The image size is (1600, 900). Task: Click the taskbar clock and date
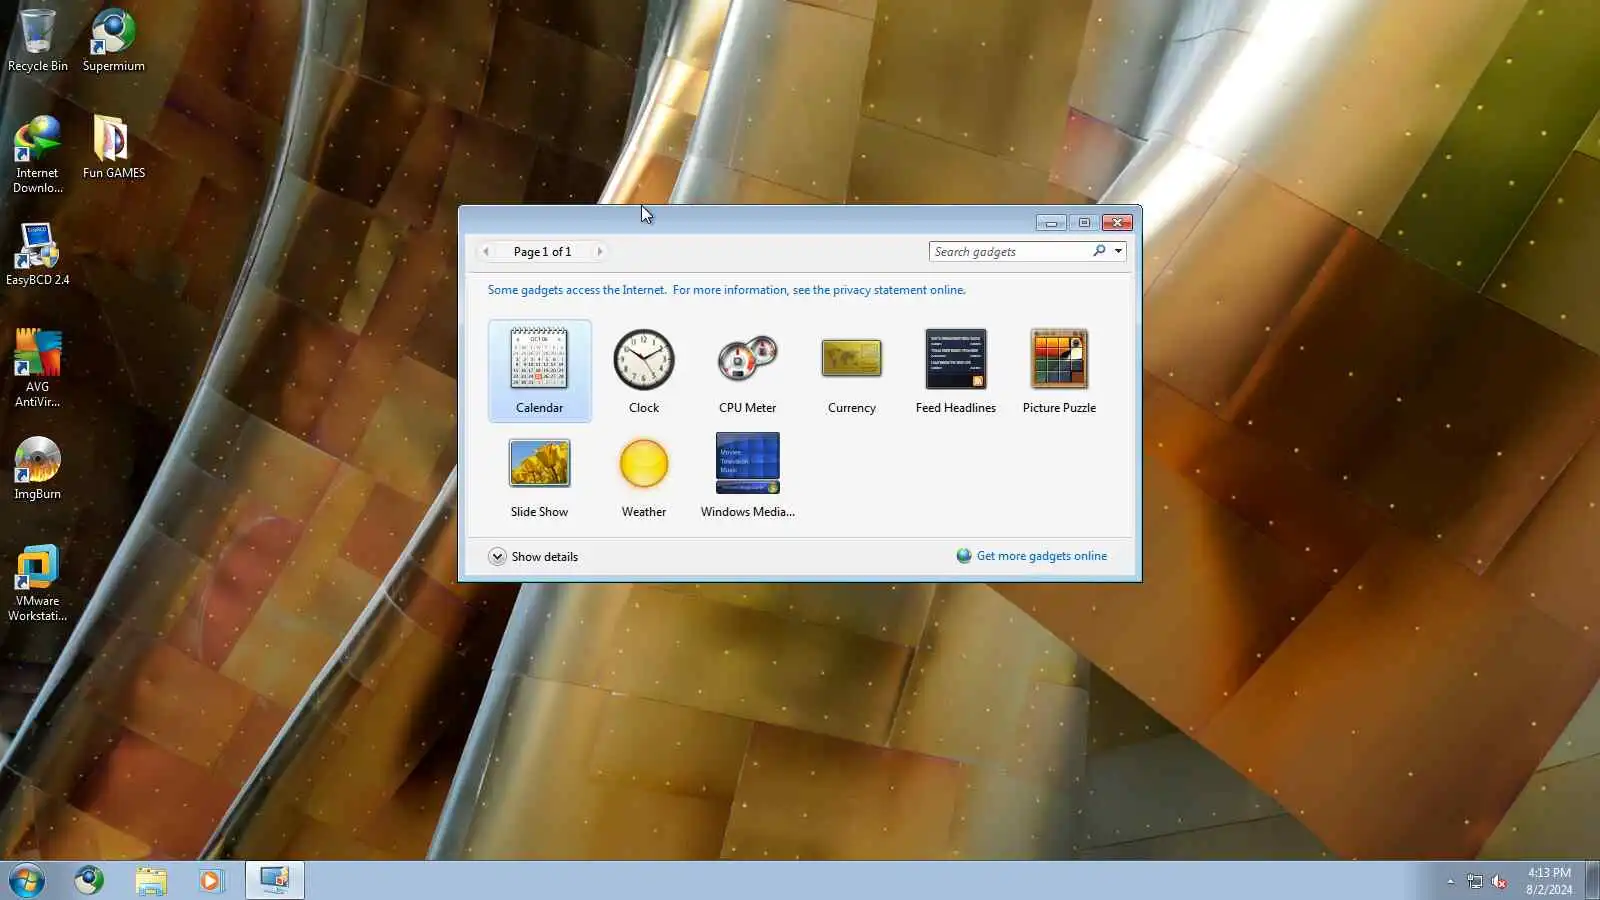1549,881
